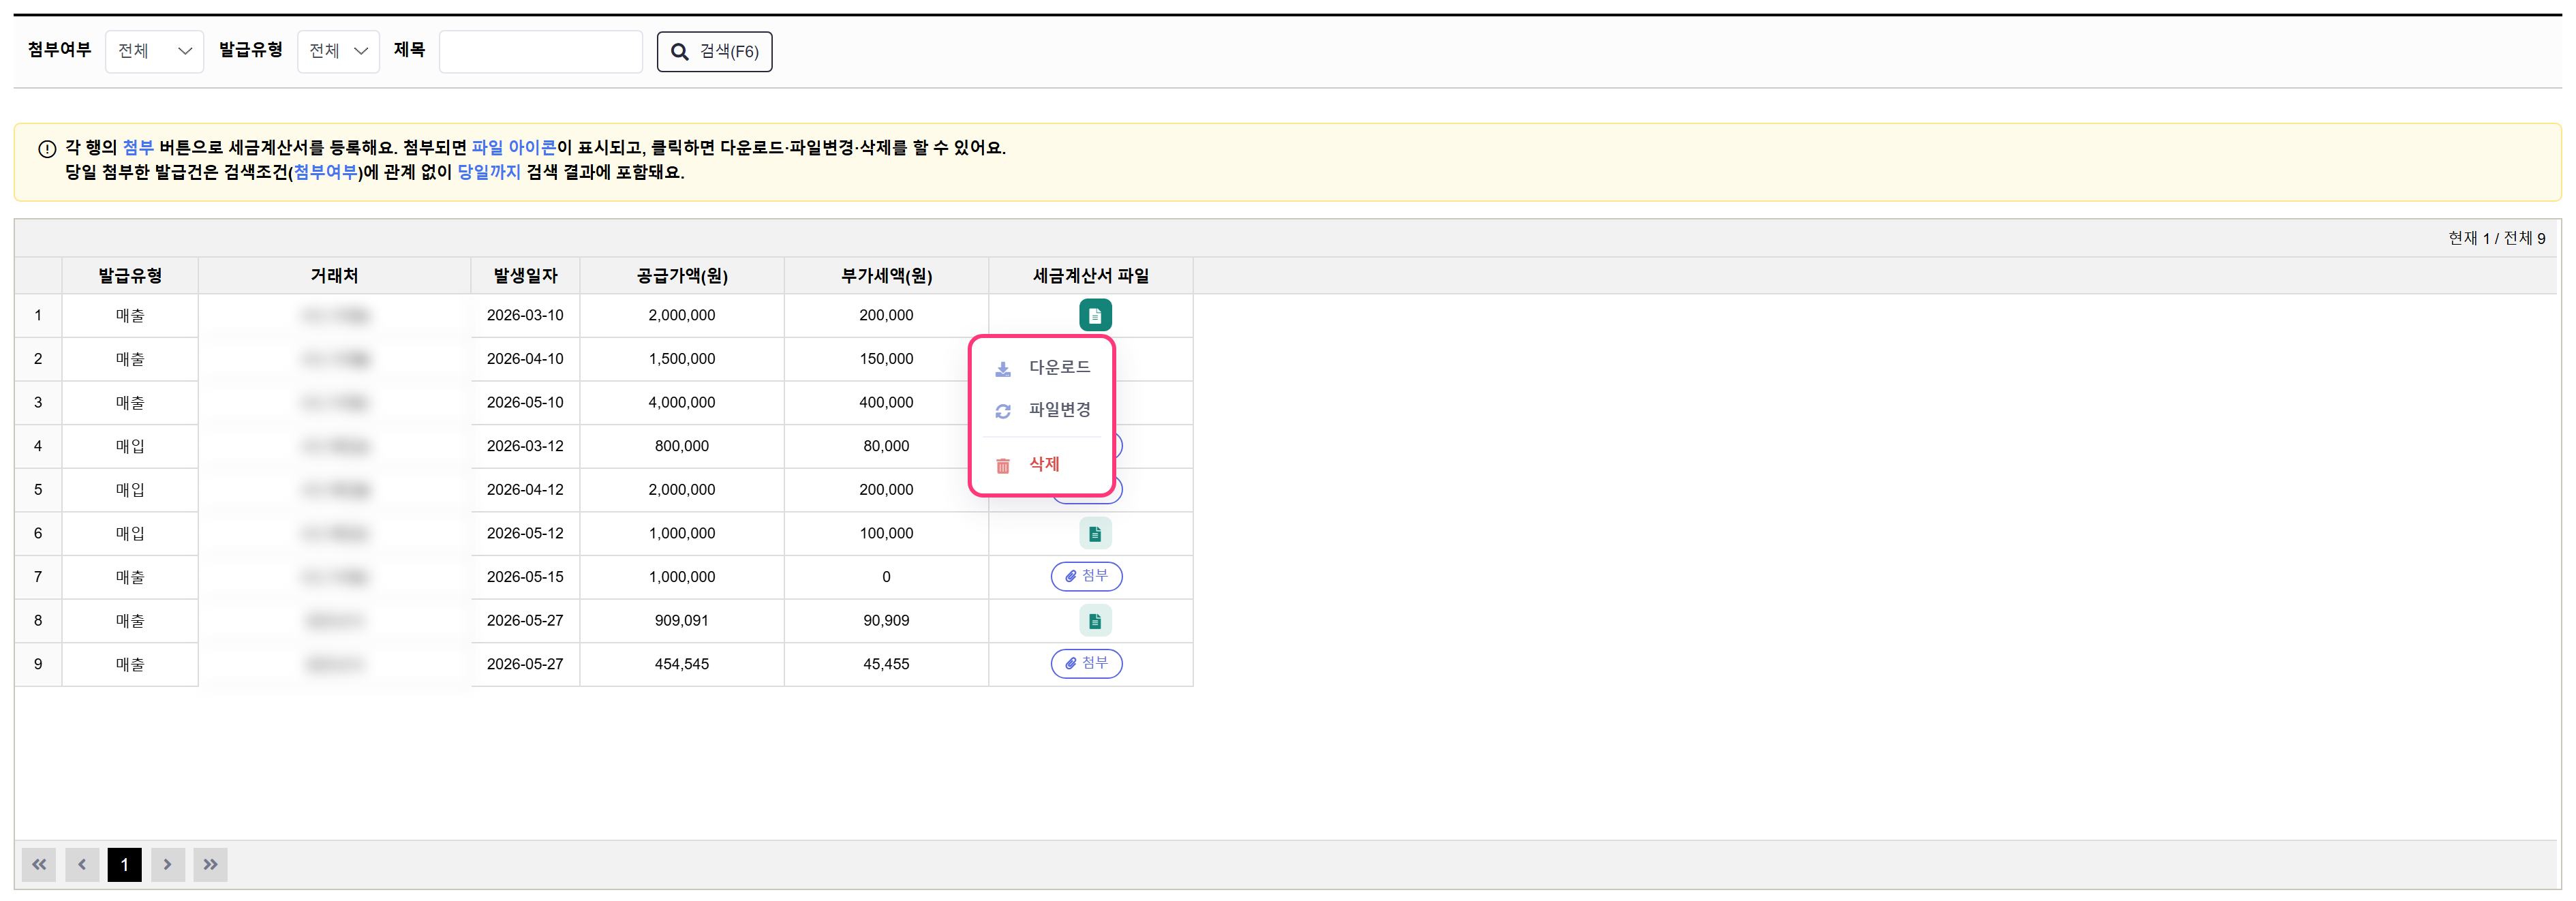This screenshot has height=901, width=2576.
Task: Click the refresh icon beside 파일변경
Action: point(1003,411)
